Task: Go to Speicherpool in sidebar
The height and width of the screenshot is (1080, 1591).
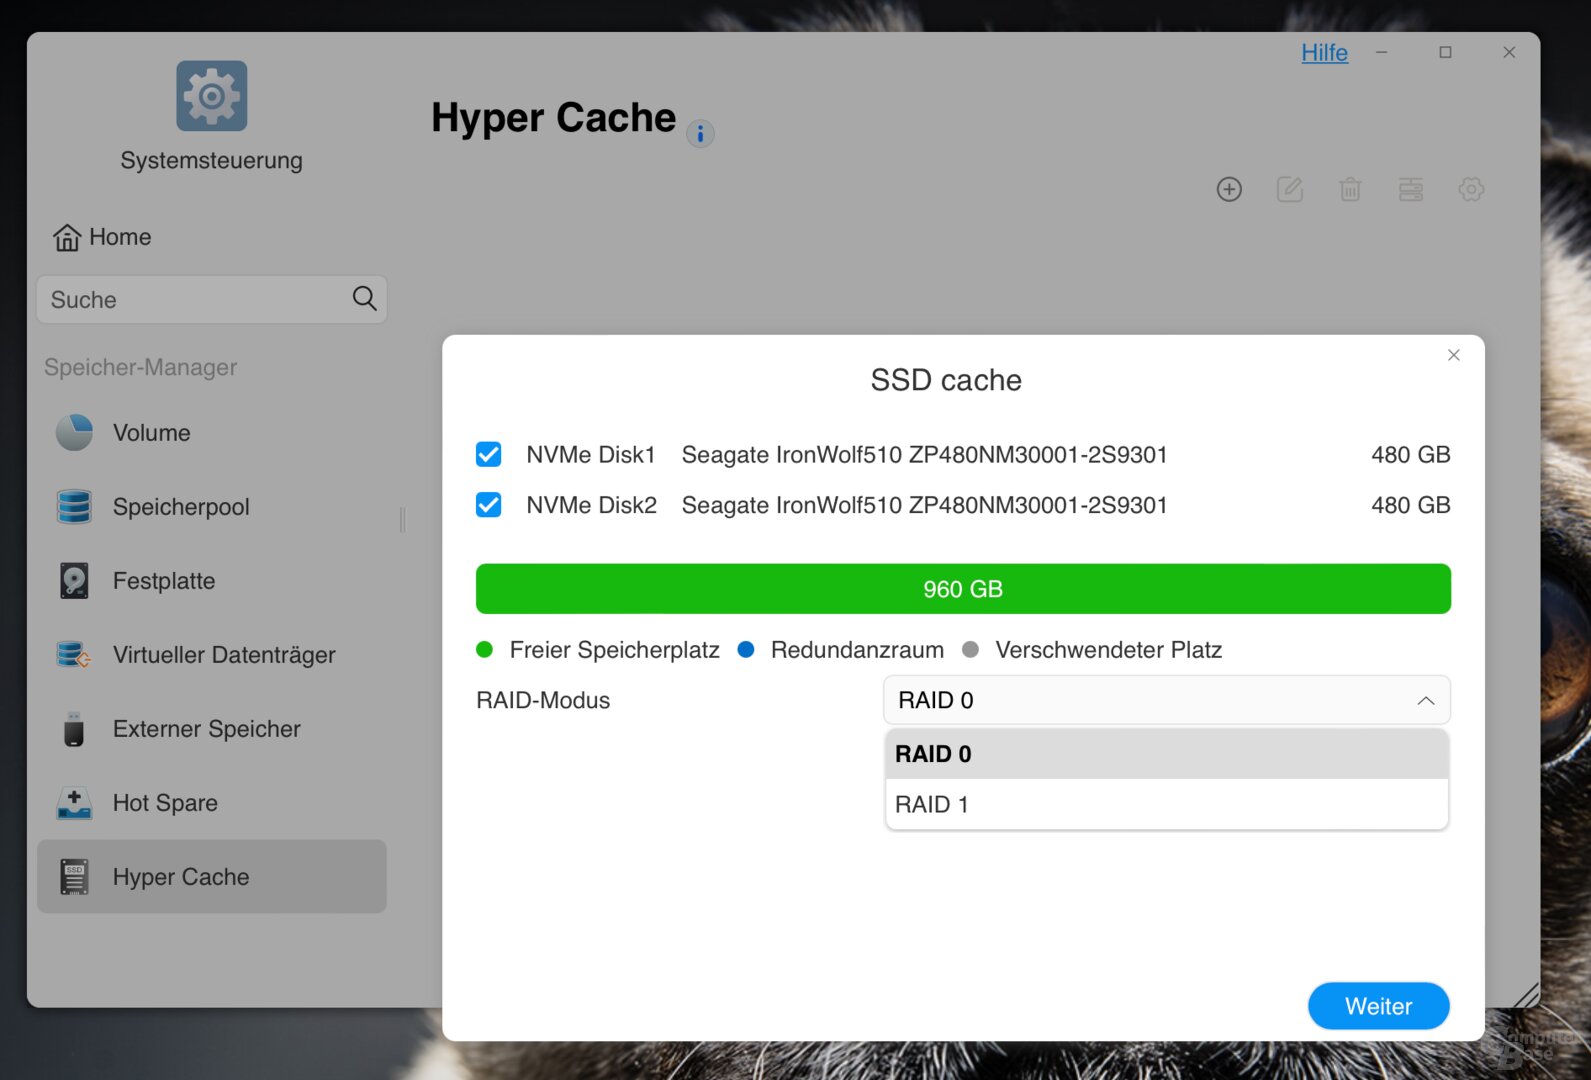Action: (181, 507)
